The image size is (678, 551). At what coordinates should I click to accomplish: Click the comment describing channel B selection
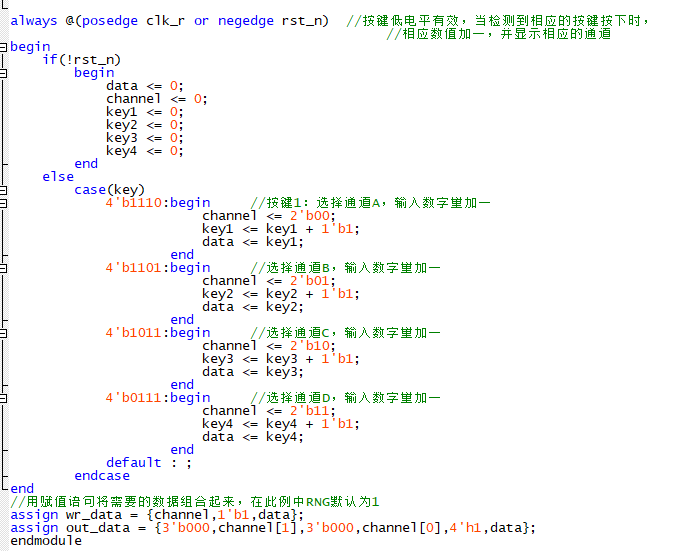345,268
